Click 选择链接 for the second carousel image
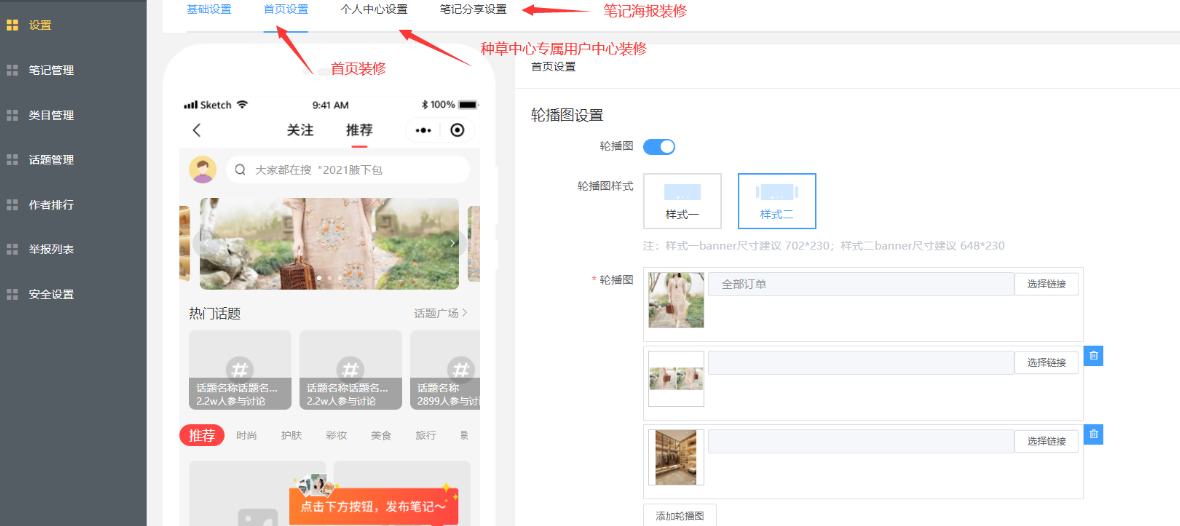This screenshot has width=1180, height=526. pos(1046,363)
